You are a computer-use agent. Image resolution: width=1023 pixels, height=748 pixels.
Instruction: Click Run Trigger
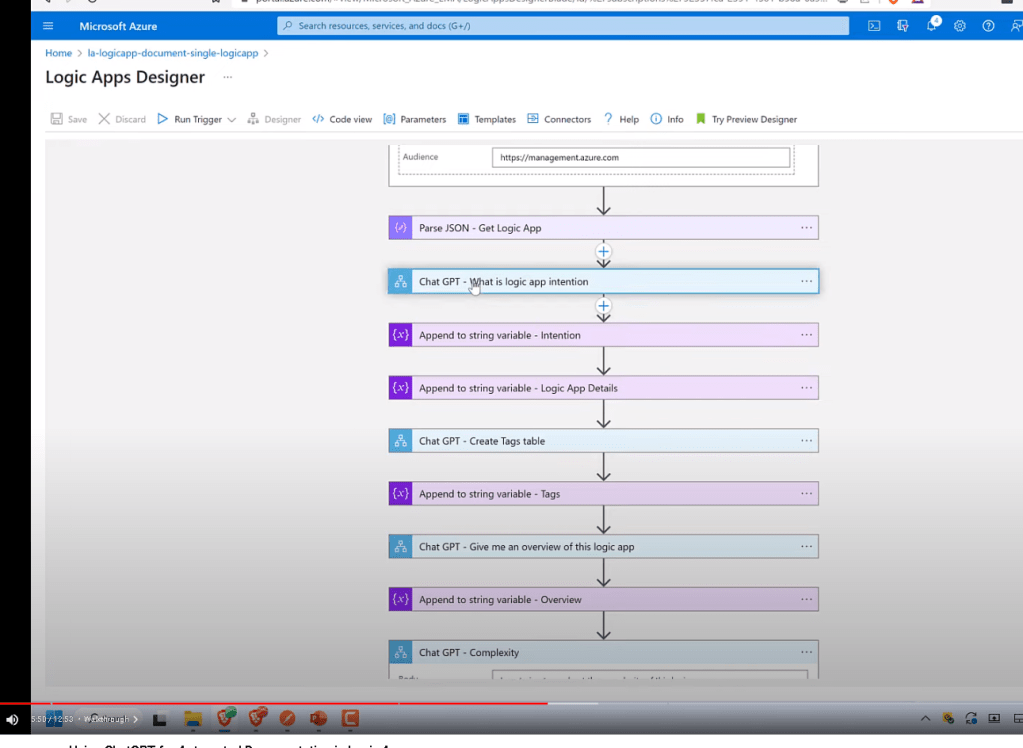190,119
